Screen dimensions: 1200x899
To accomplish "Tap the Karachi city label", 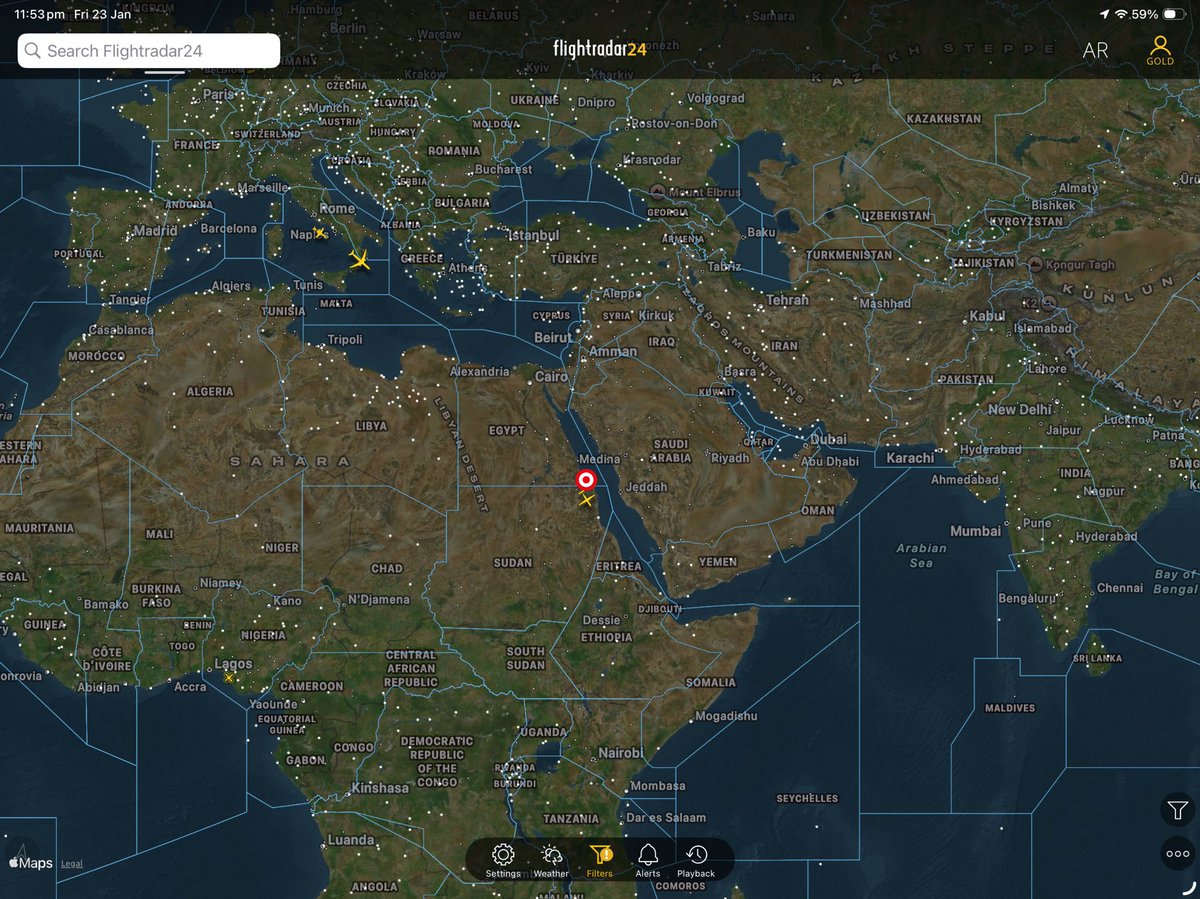I will 910,458.
